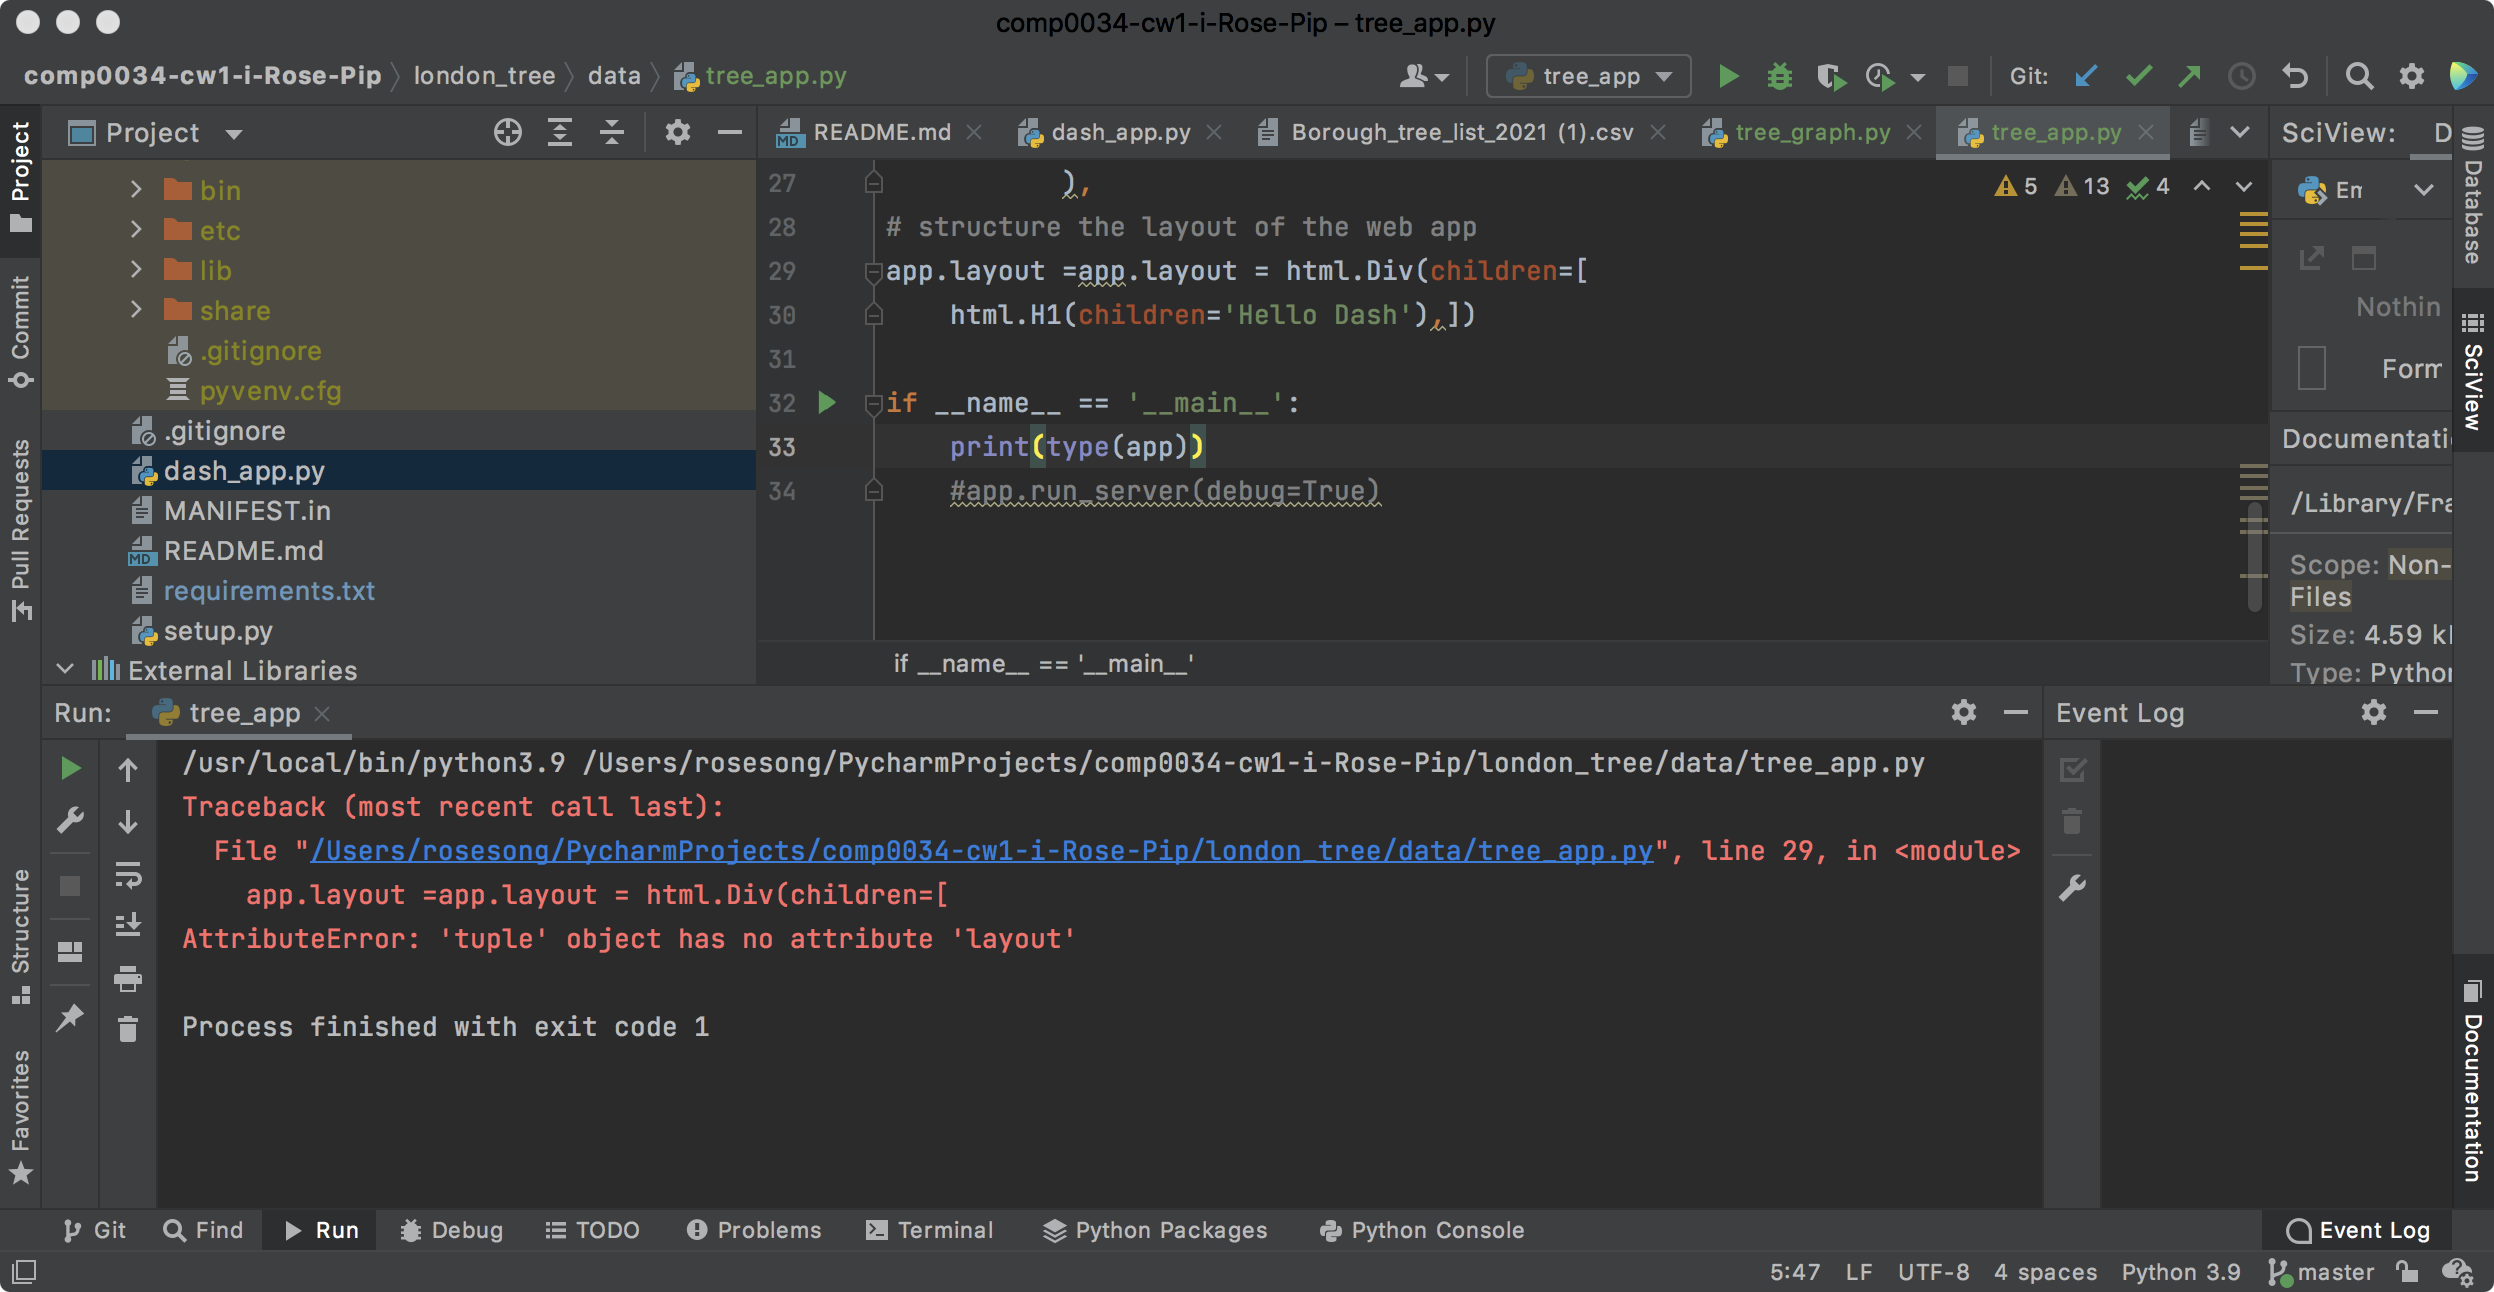Expand the bin folder in project tree
Screen dimensions: 2494x1292
tap(136, 190)
